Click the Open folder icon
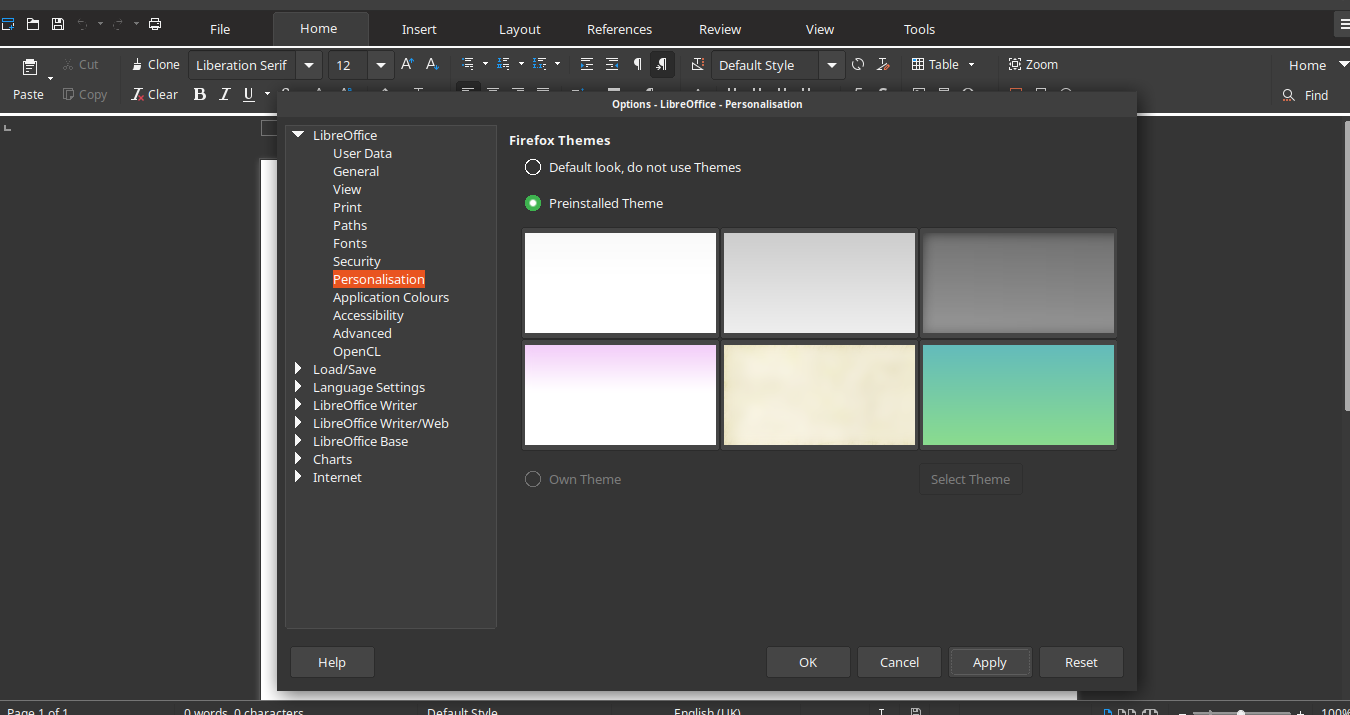The height and width of the screenshot is (715, 1350). click(x=33, y=24)
